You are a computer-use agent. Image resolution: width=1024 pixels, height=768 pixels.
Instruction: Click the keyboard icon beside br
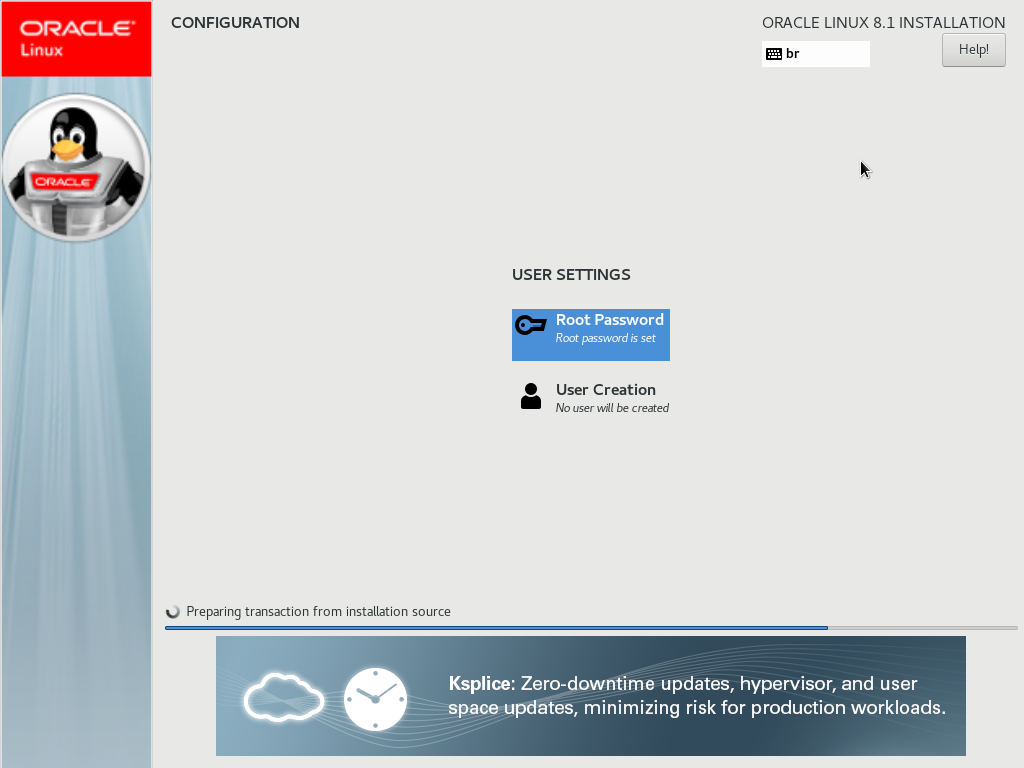774,54
